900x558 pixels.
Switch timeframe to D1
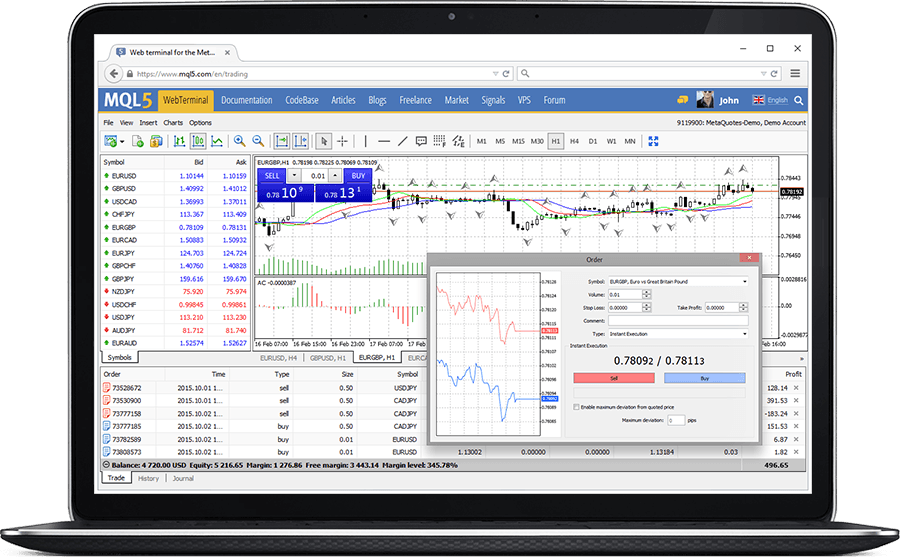click(593, 141)
